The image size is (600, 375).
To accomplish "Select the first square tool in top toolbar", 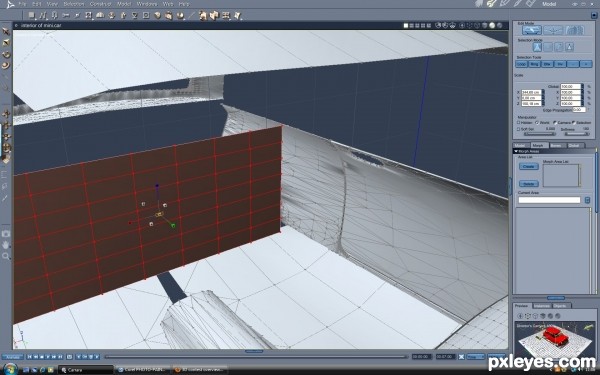I will click(32, 15).
